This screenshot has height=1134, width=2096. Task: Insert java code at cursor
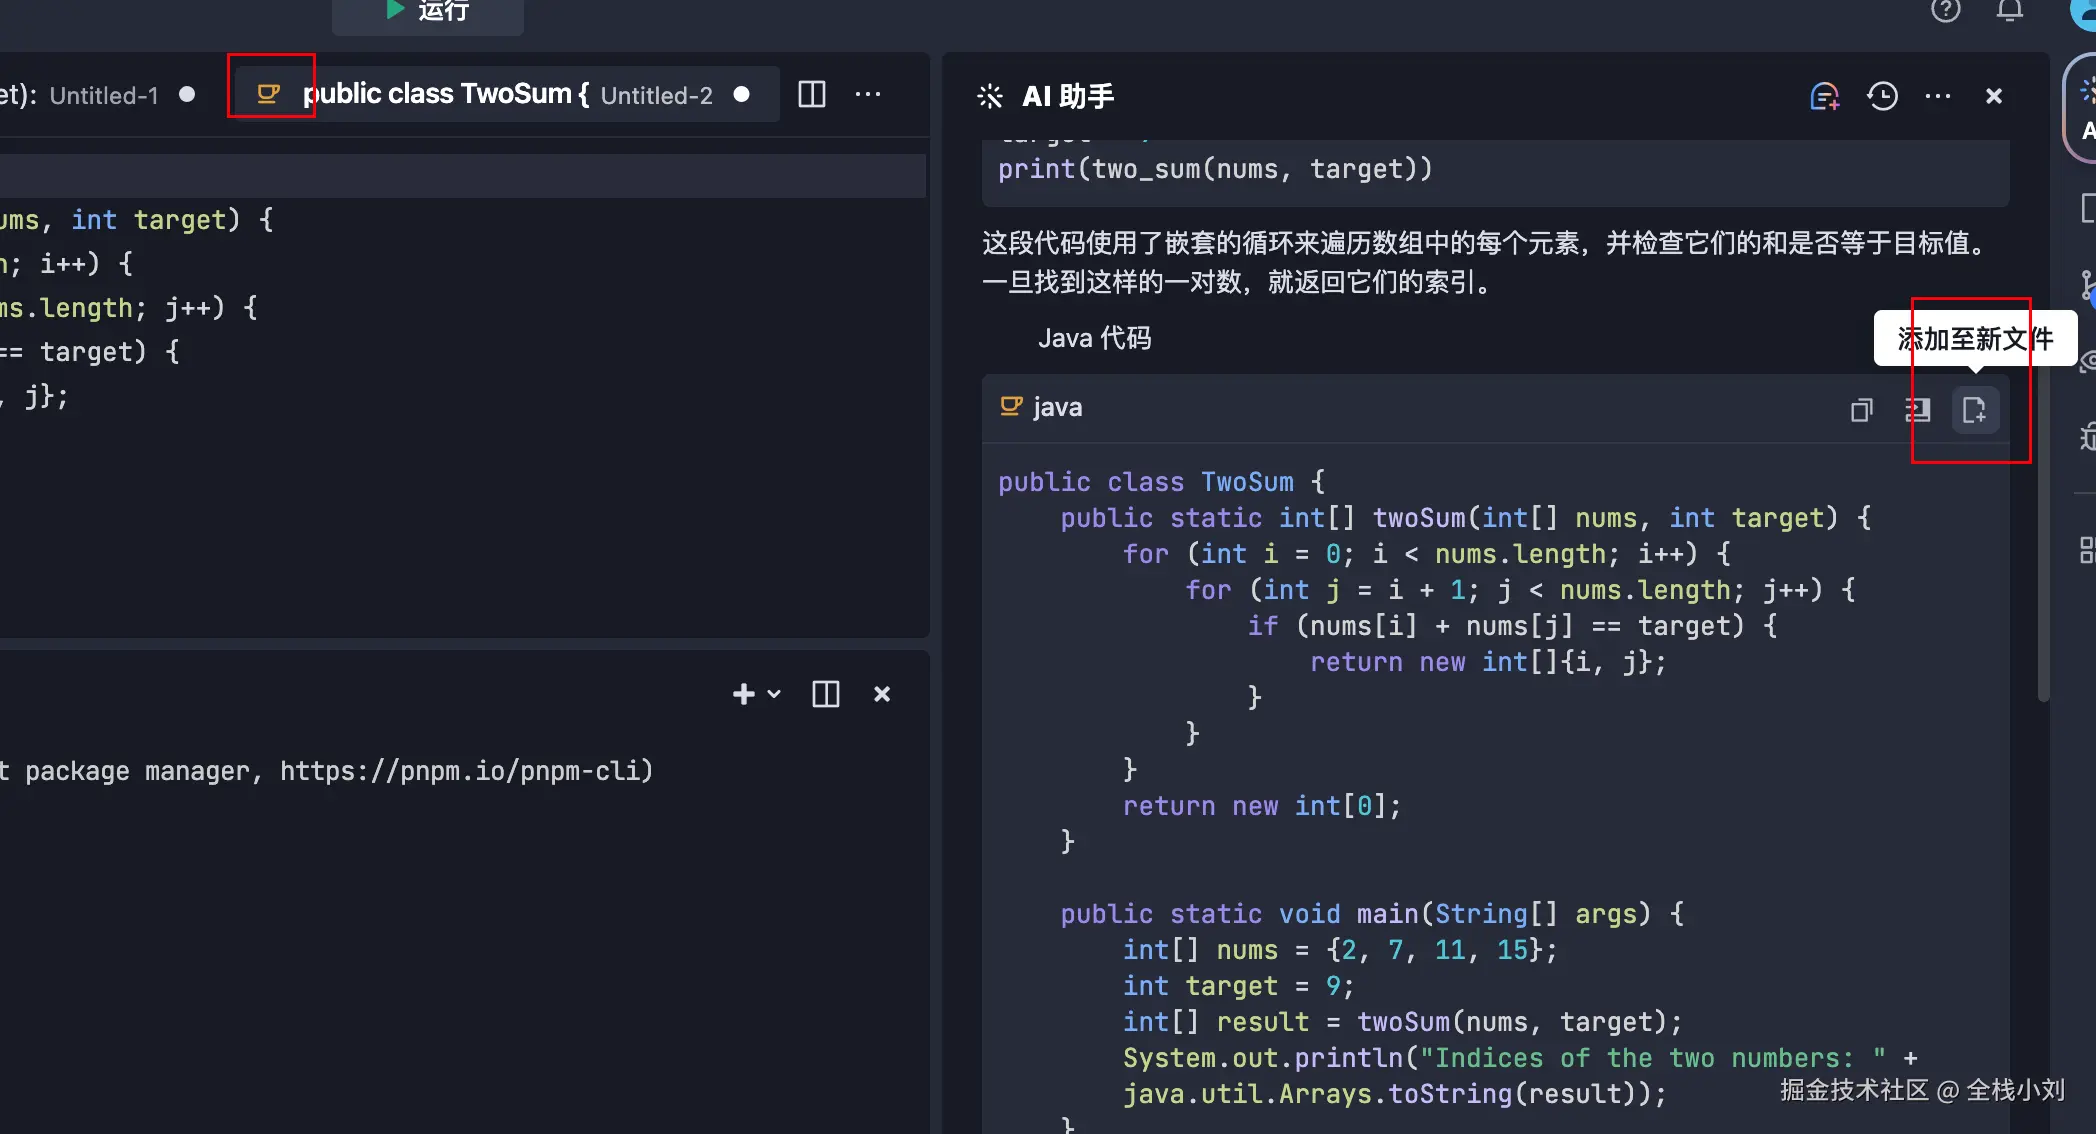tap(1917, 410)
